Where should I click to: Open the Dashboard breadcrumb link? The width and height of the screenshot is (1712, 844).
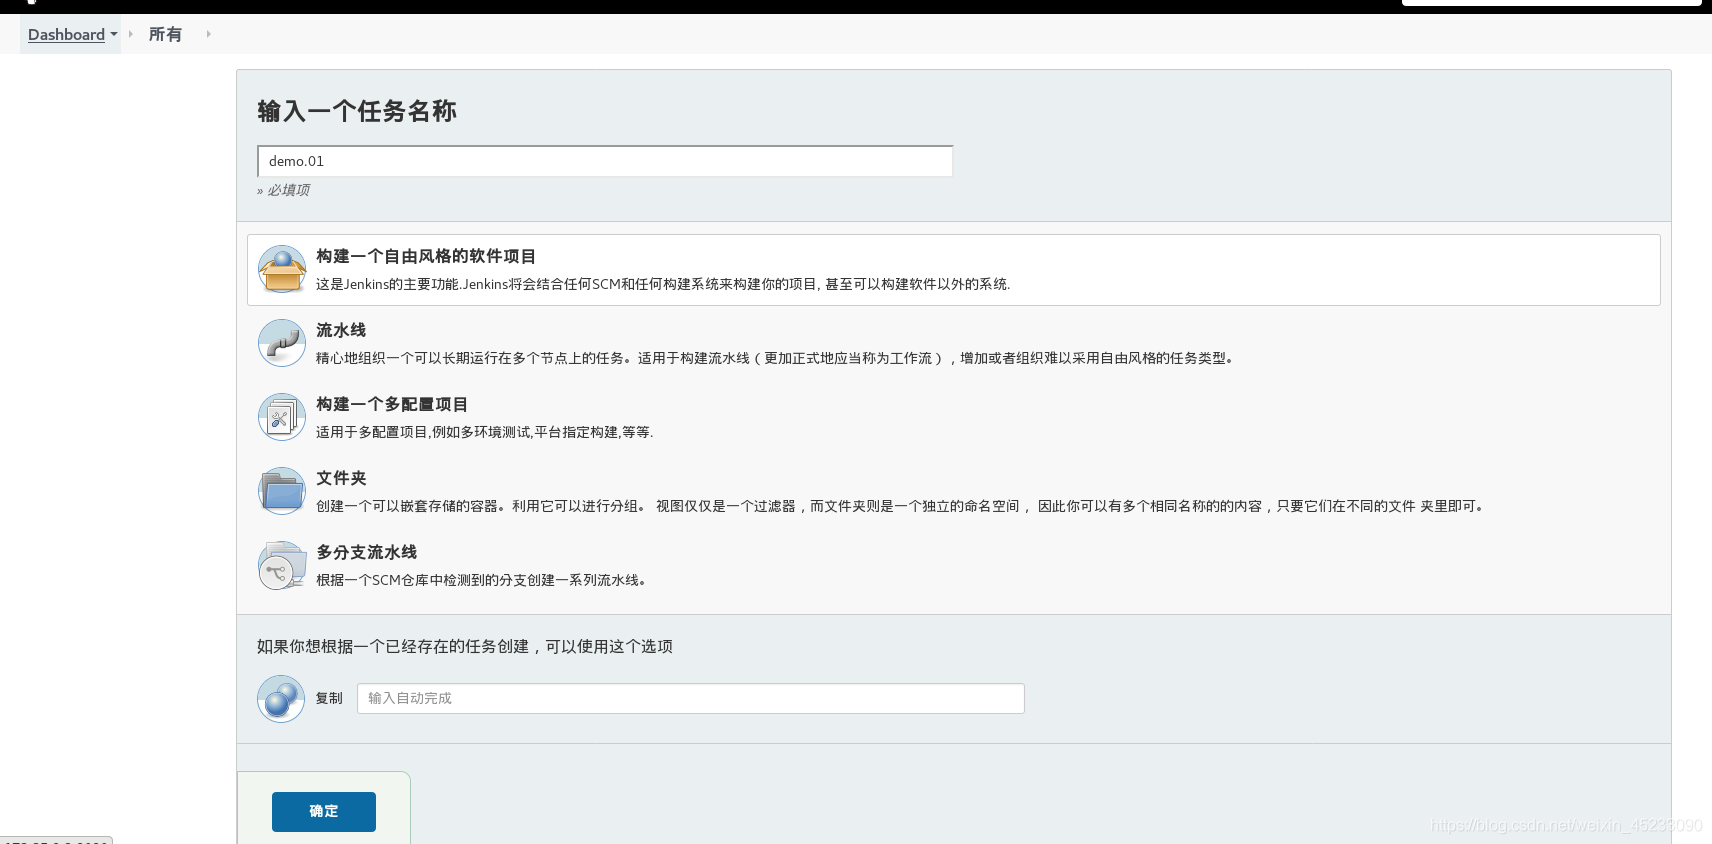coord(66,34)
